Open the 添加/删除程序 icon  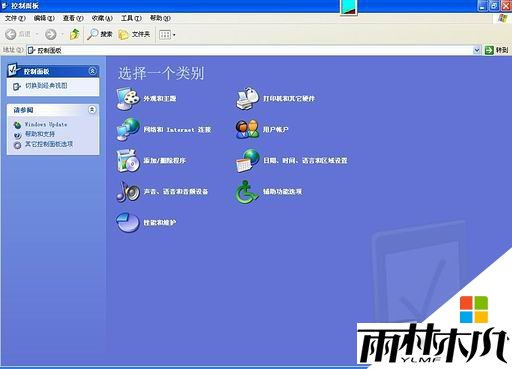127,160
